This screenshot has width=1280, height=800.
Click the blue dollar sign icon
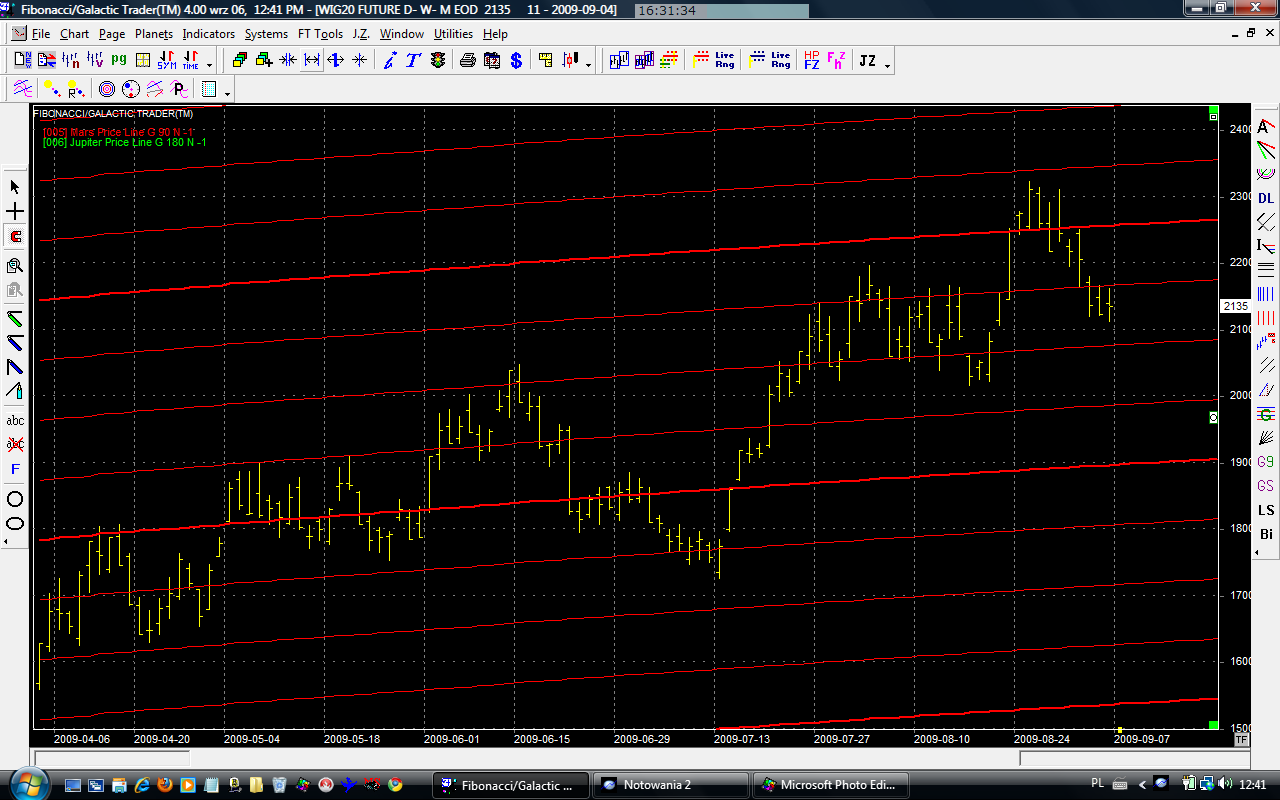(x=516, y=61)
